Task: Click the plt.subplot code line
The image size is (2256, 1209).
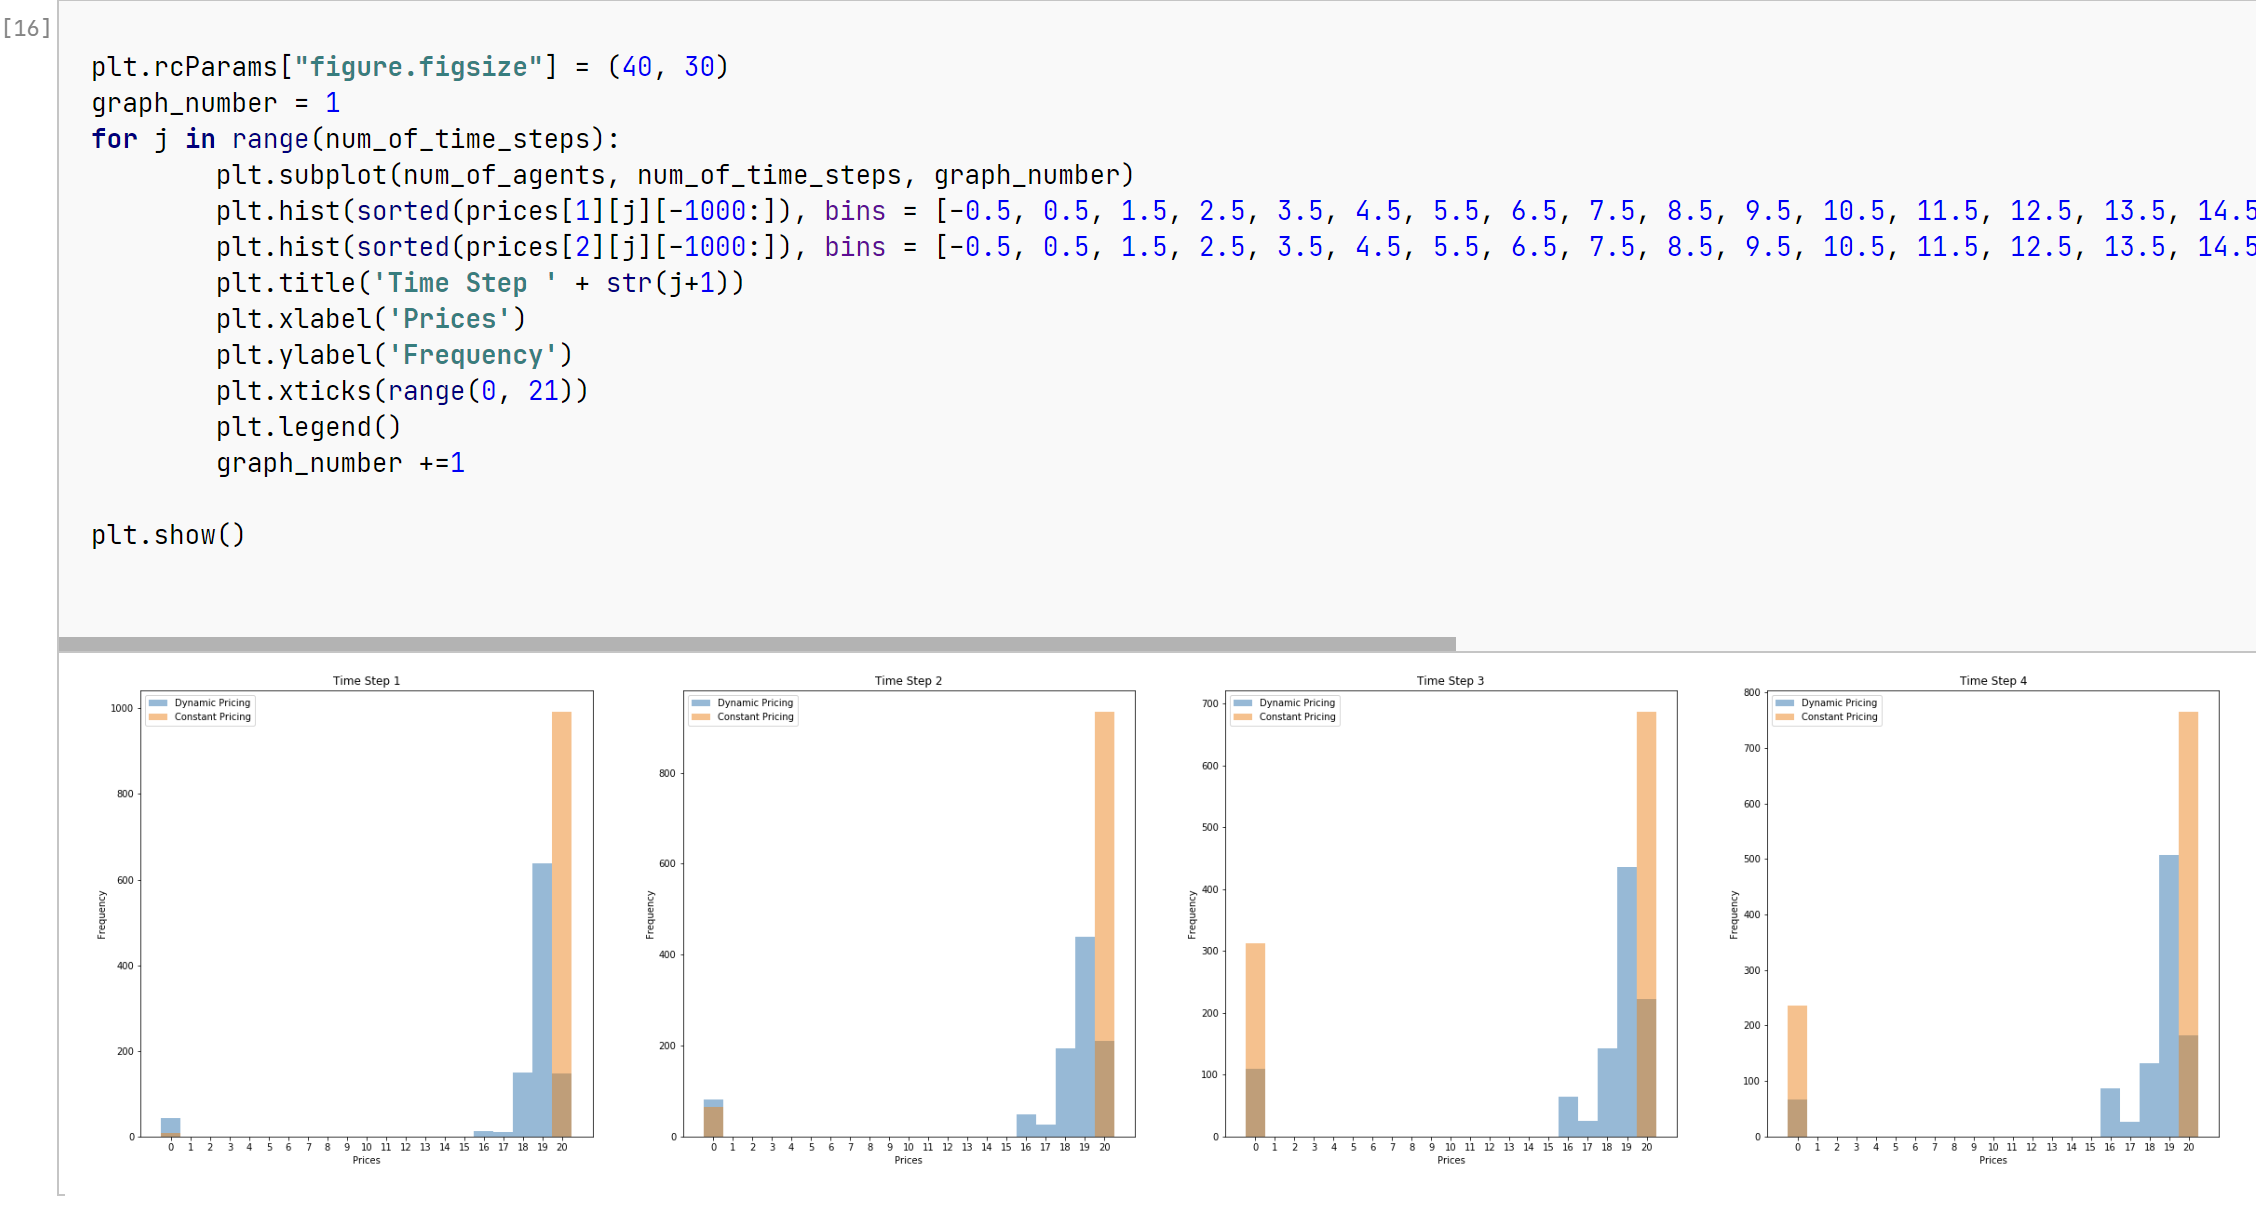Action: (675, 175)
